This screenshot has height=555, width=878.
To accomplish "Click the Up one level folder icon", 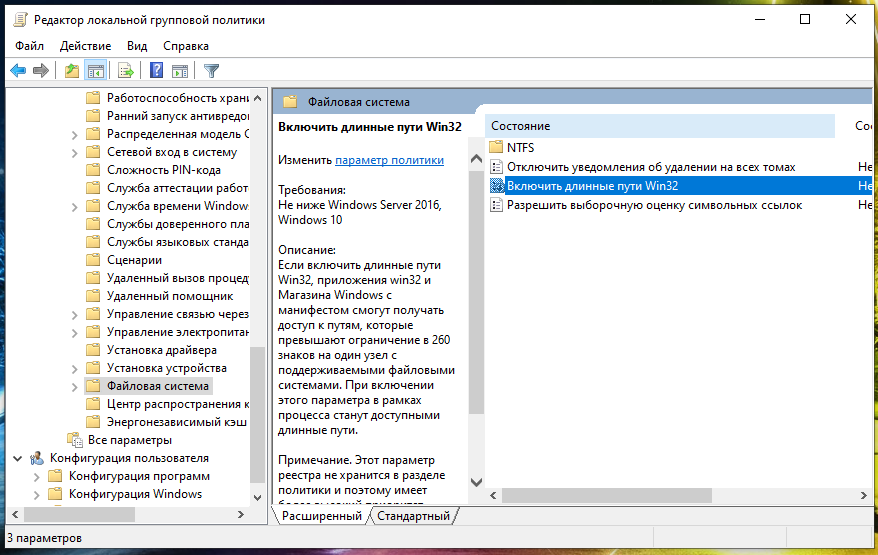I will point(71,70).
